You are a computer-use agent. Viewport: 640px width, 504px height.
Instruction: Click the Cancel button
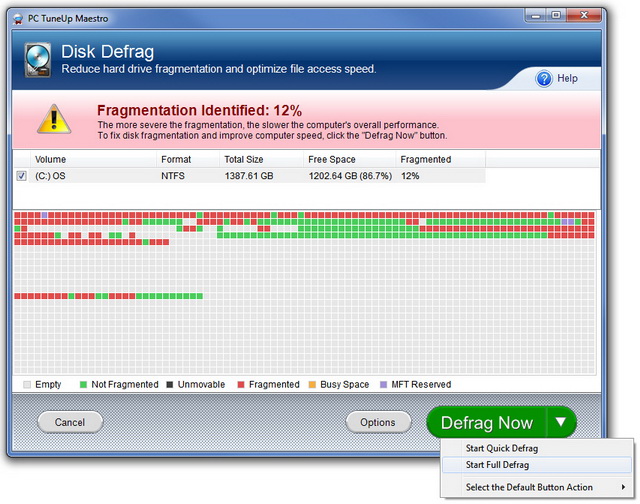[x=70, y=422]
